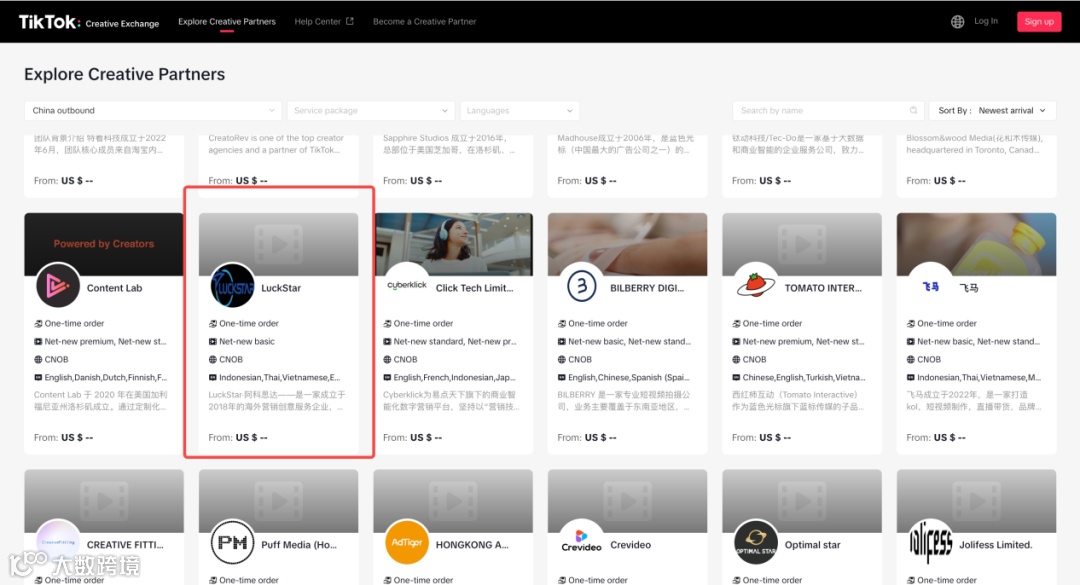Click Powered by Creators banner thumbnail
This screenshot has height=585, width=1080.
pyautogui.click(x=104, y=244)
